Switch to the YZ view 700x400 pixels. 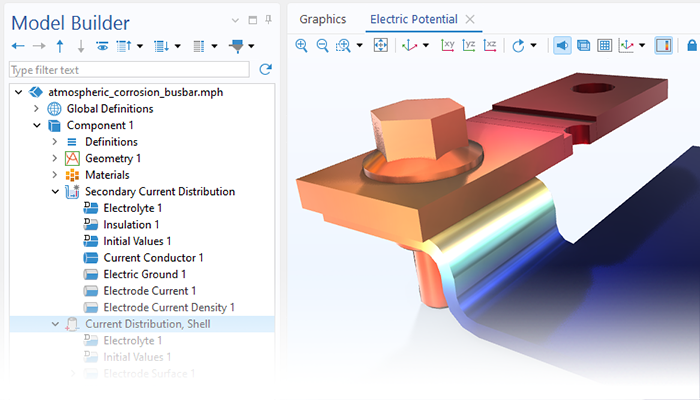pos(469,45)
